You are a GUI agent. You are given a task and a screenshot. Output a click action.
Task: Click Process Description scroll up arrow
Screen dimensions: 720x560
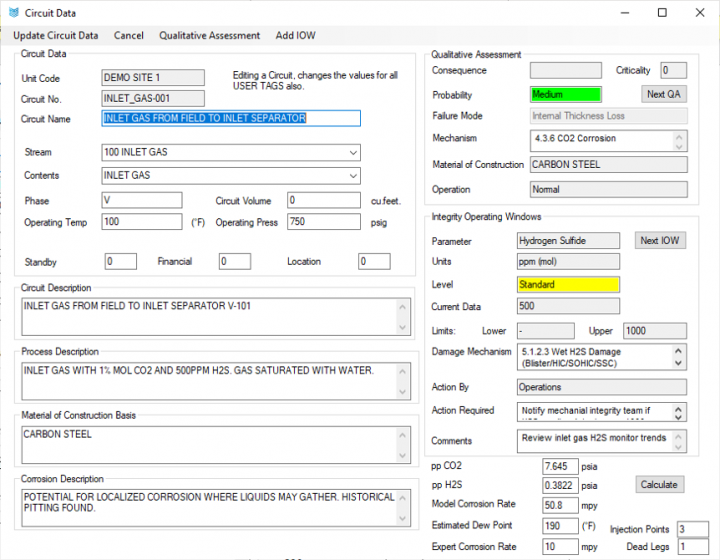(403, 371)
